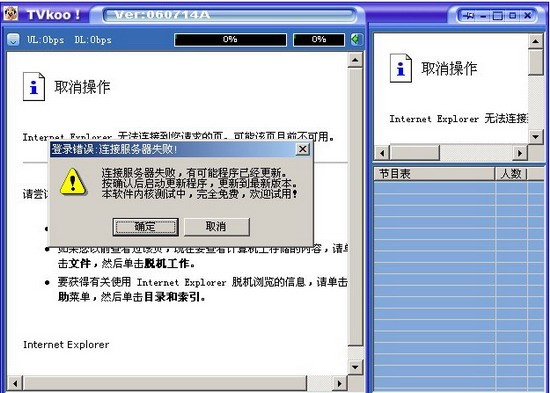Click right top pane vertical scrollbar thumb
550x393 pixels.
click(x=535, y=62)
